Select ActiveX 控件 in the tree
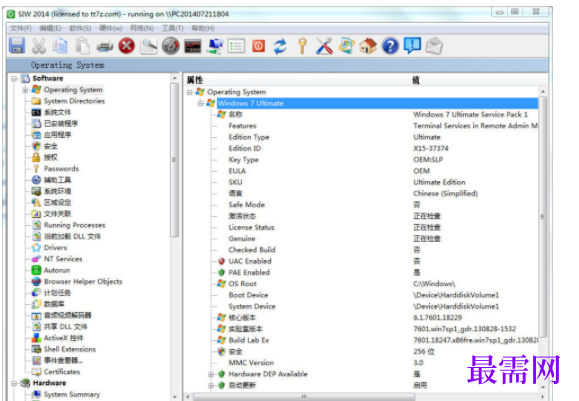The image size is (579, 401). pyautogui.click(x=64, y=338)
